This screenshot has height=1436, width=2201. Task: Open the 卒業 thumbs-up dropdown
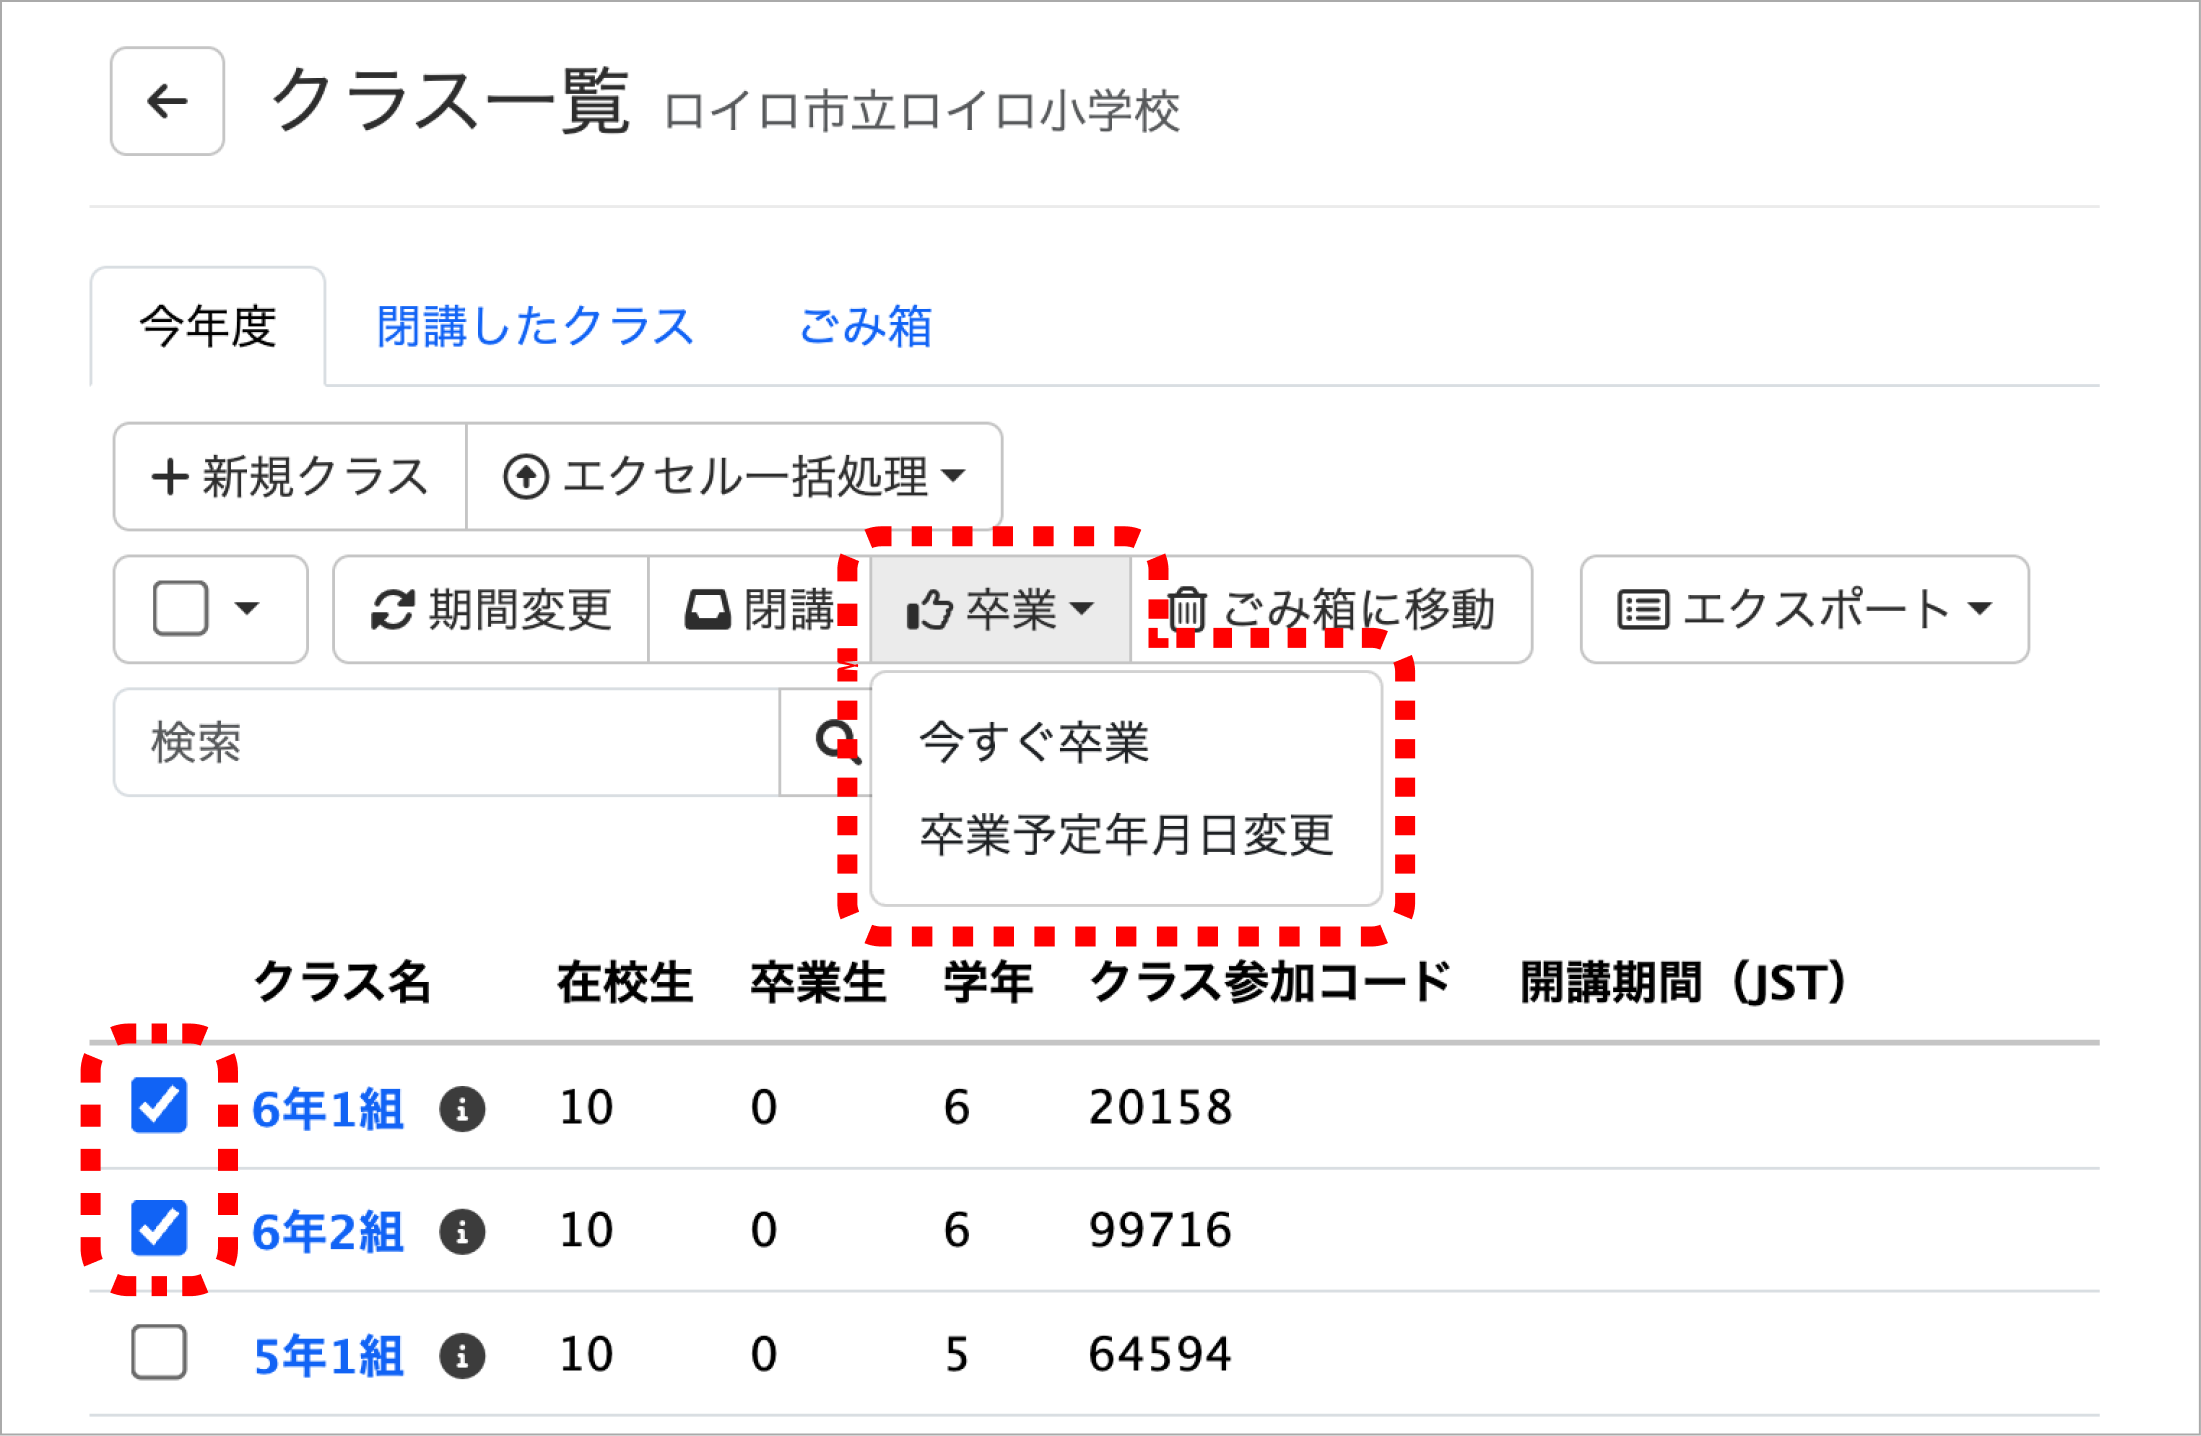pyautogui.click(x=1000, y=609)
